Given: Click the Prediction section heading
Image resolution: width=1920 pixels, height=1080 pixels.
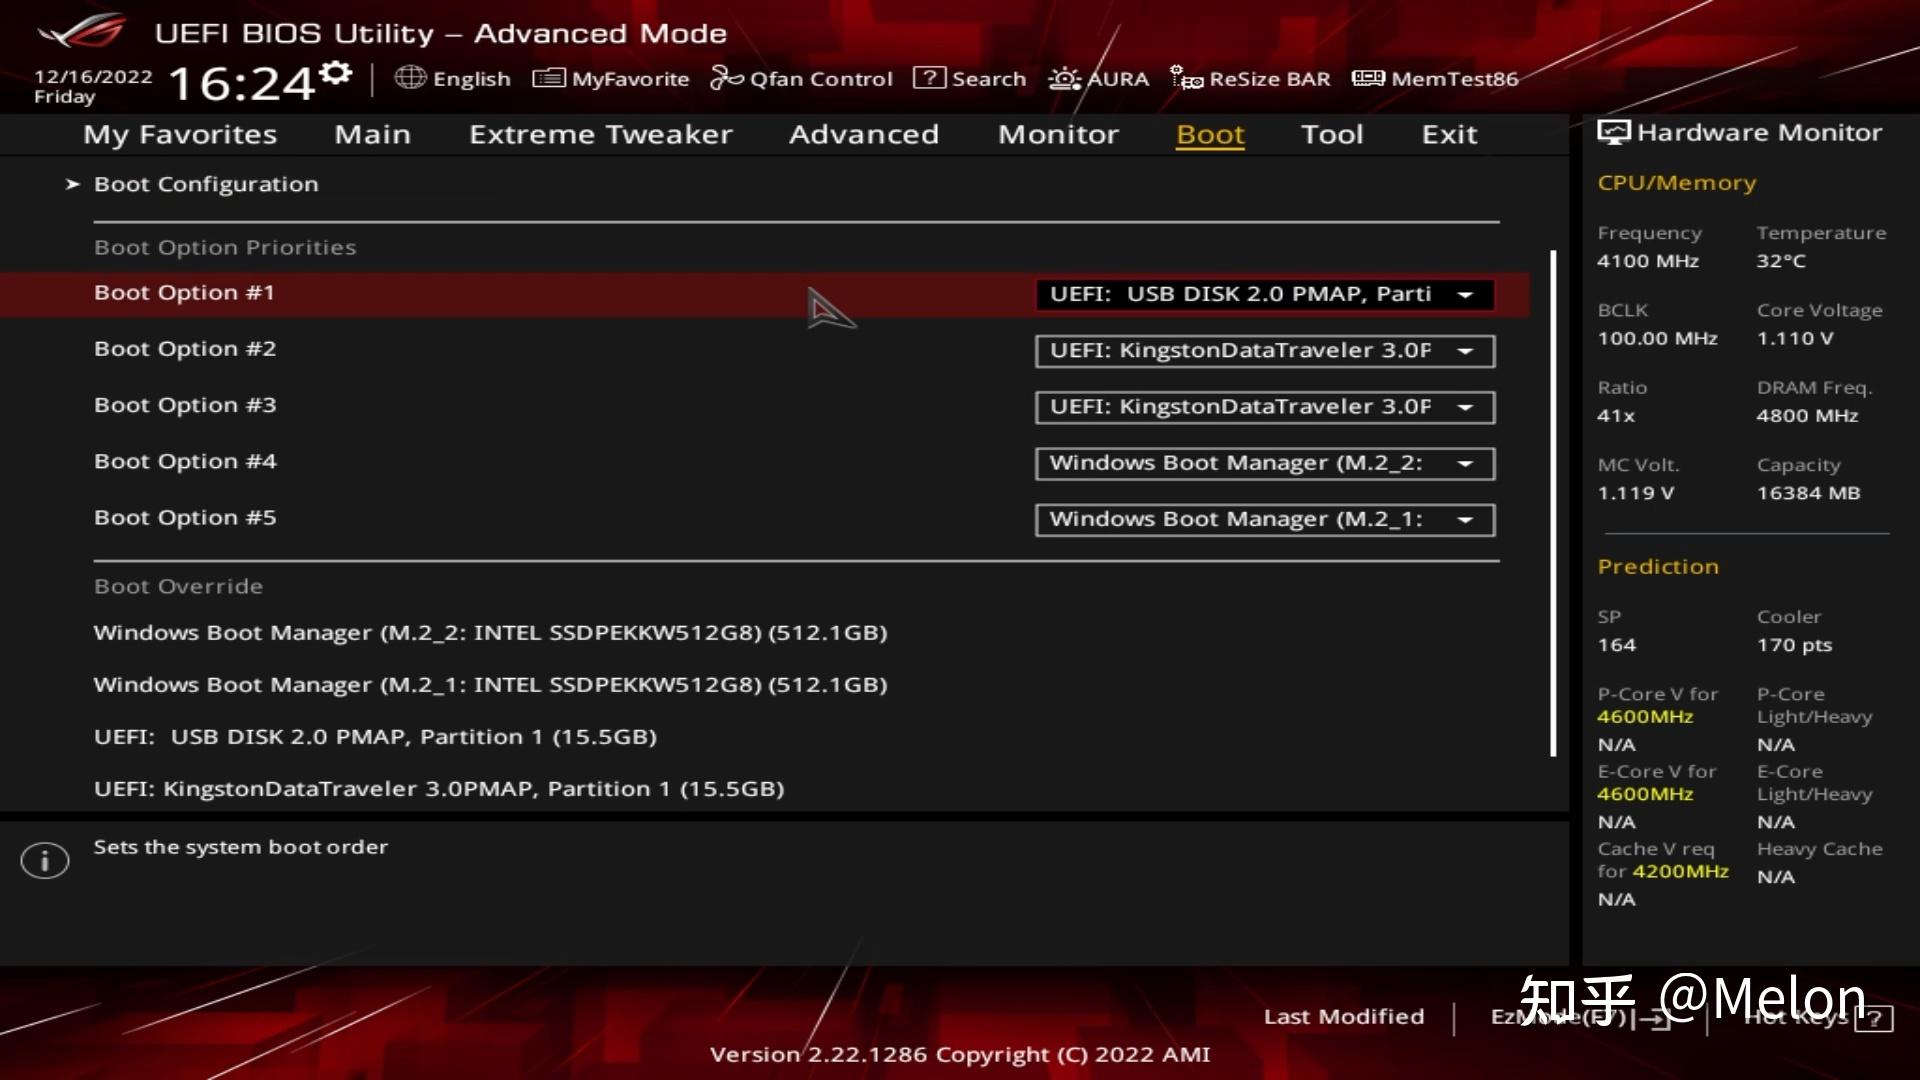Looking at the screenshot, I should pos(1658,566).
